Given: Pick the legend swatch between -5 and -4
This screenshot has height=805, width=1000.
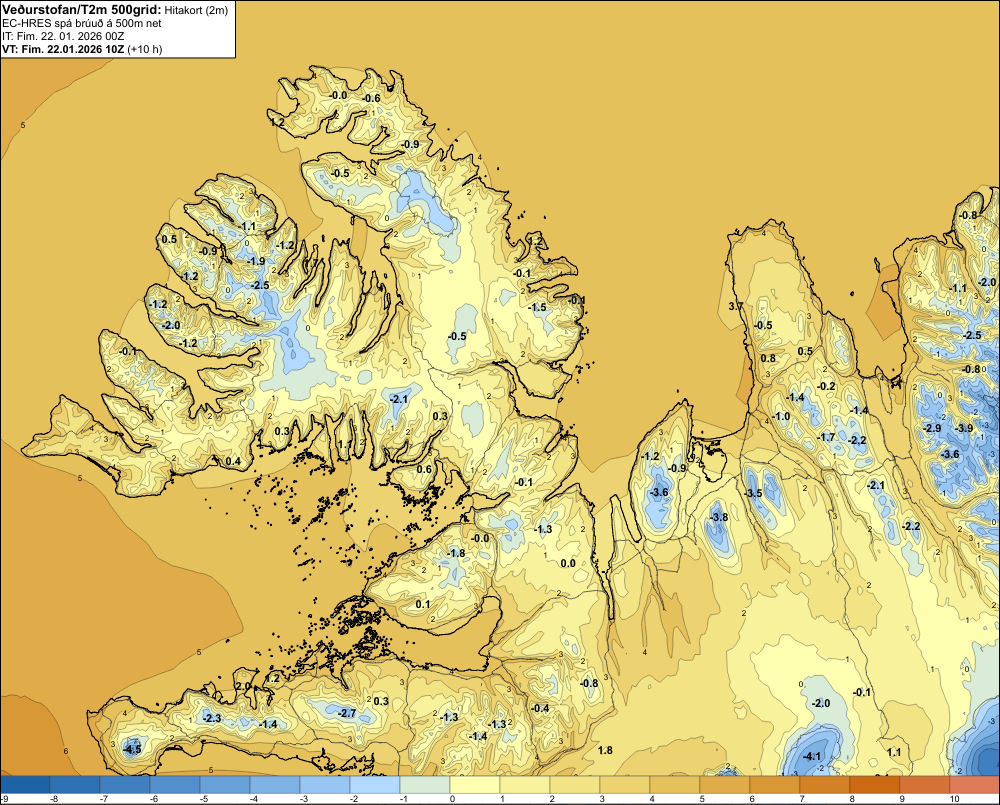Looking at the screenshot, I should (225, 784).
